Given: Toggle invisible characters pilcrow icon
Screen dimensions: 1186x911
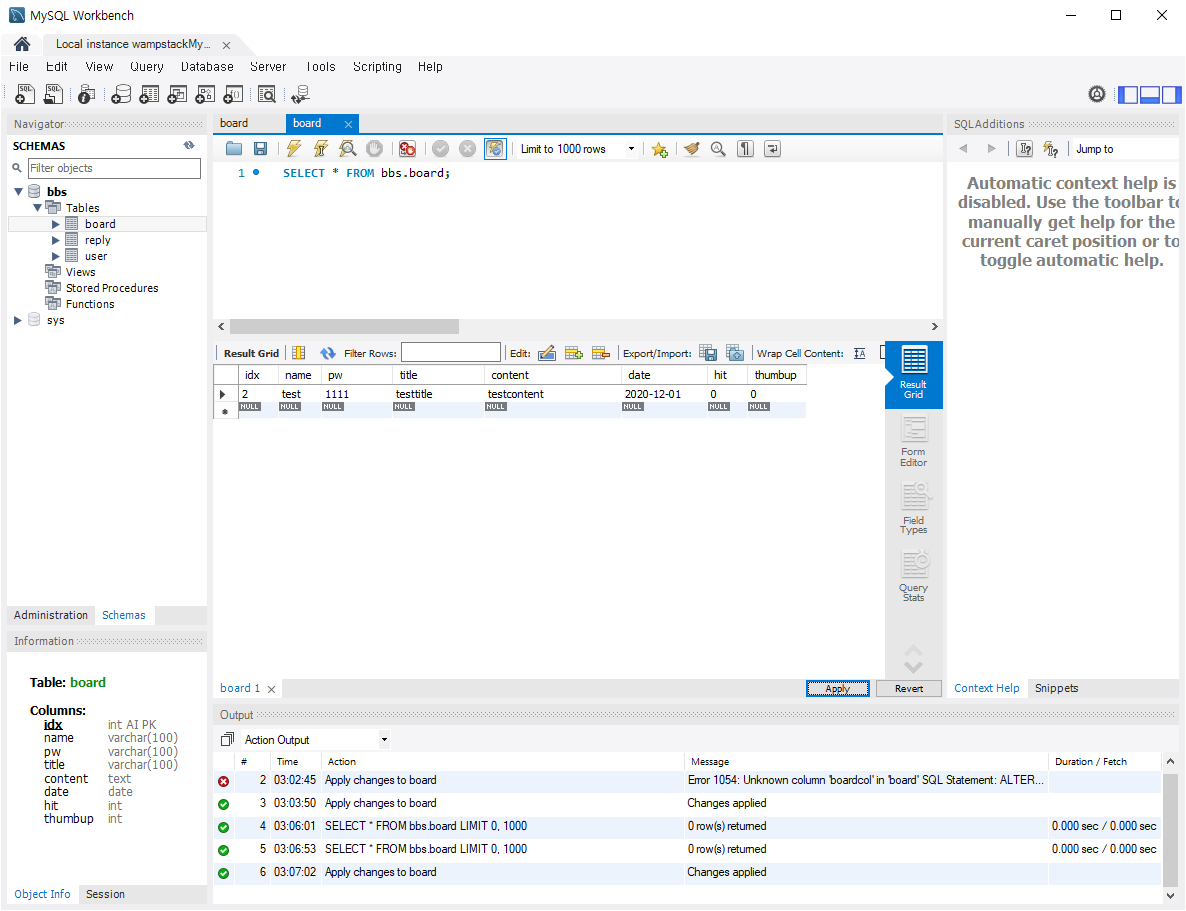Looking at the screenshot, I should point(745,149).
